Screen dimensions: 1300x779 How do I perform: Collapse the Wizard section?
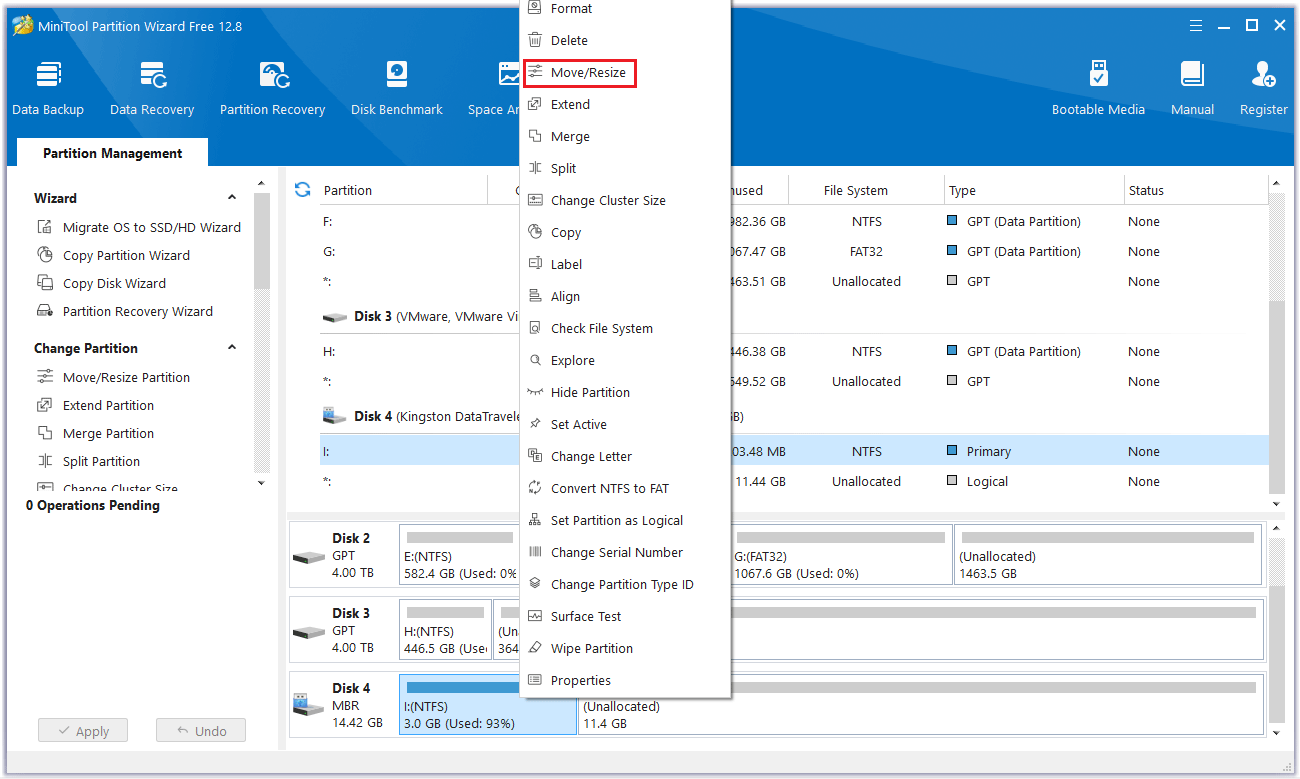(x=232, y=198)
